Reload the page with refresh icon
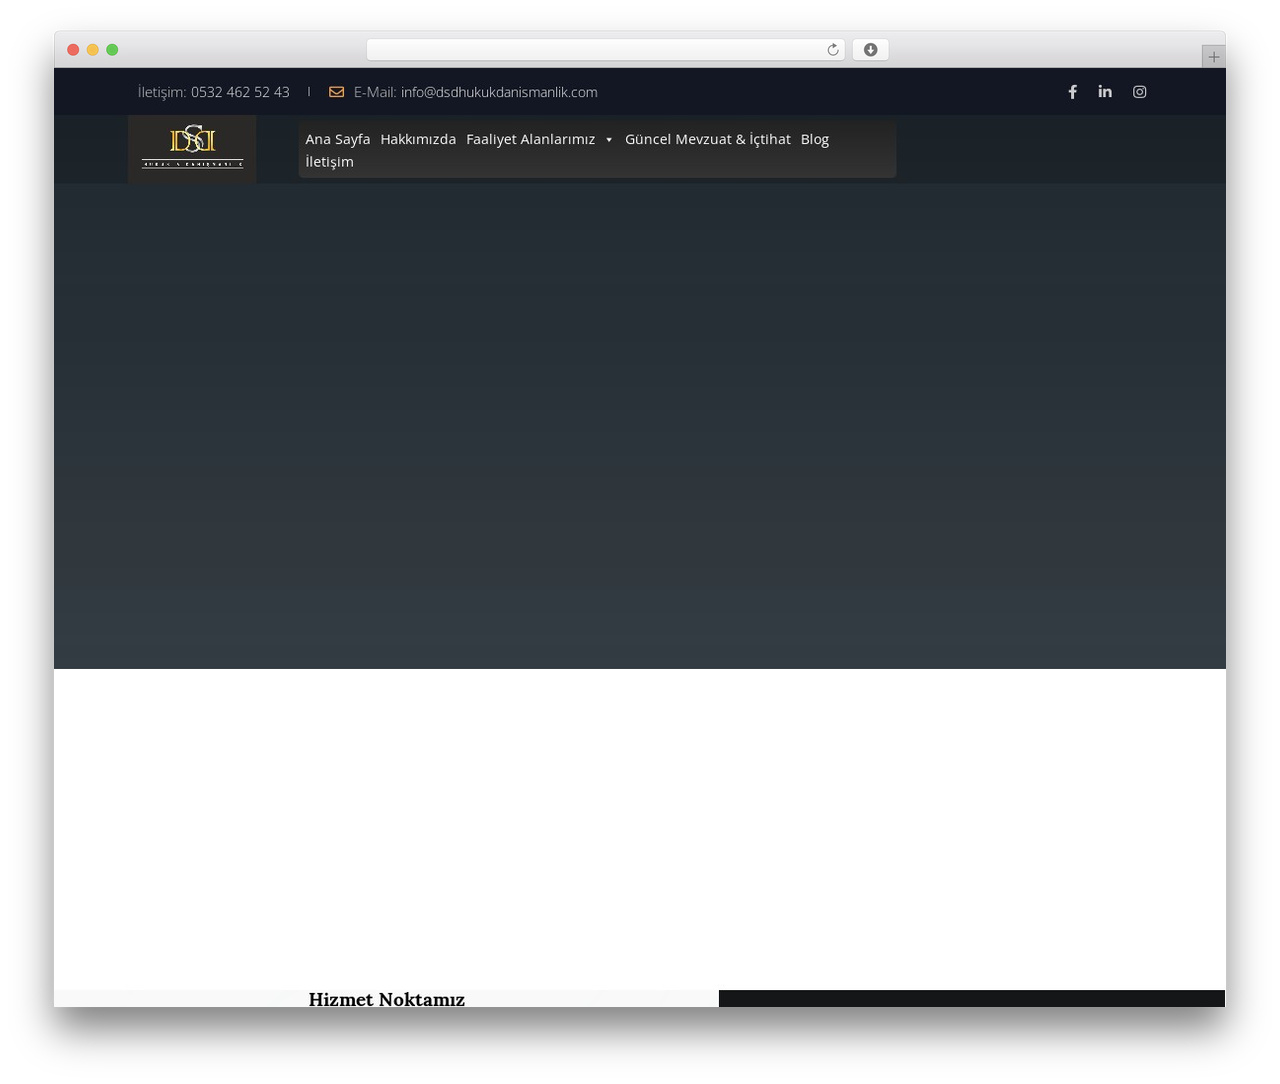The image size is (1280, 1084). 832,50
